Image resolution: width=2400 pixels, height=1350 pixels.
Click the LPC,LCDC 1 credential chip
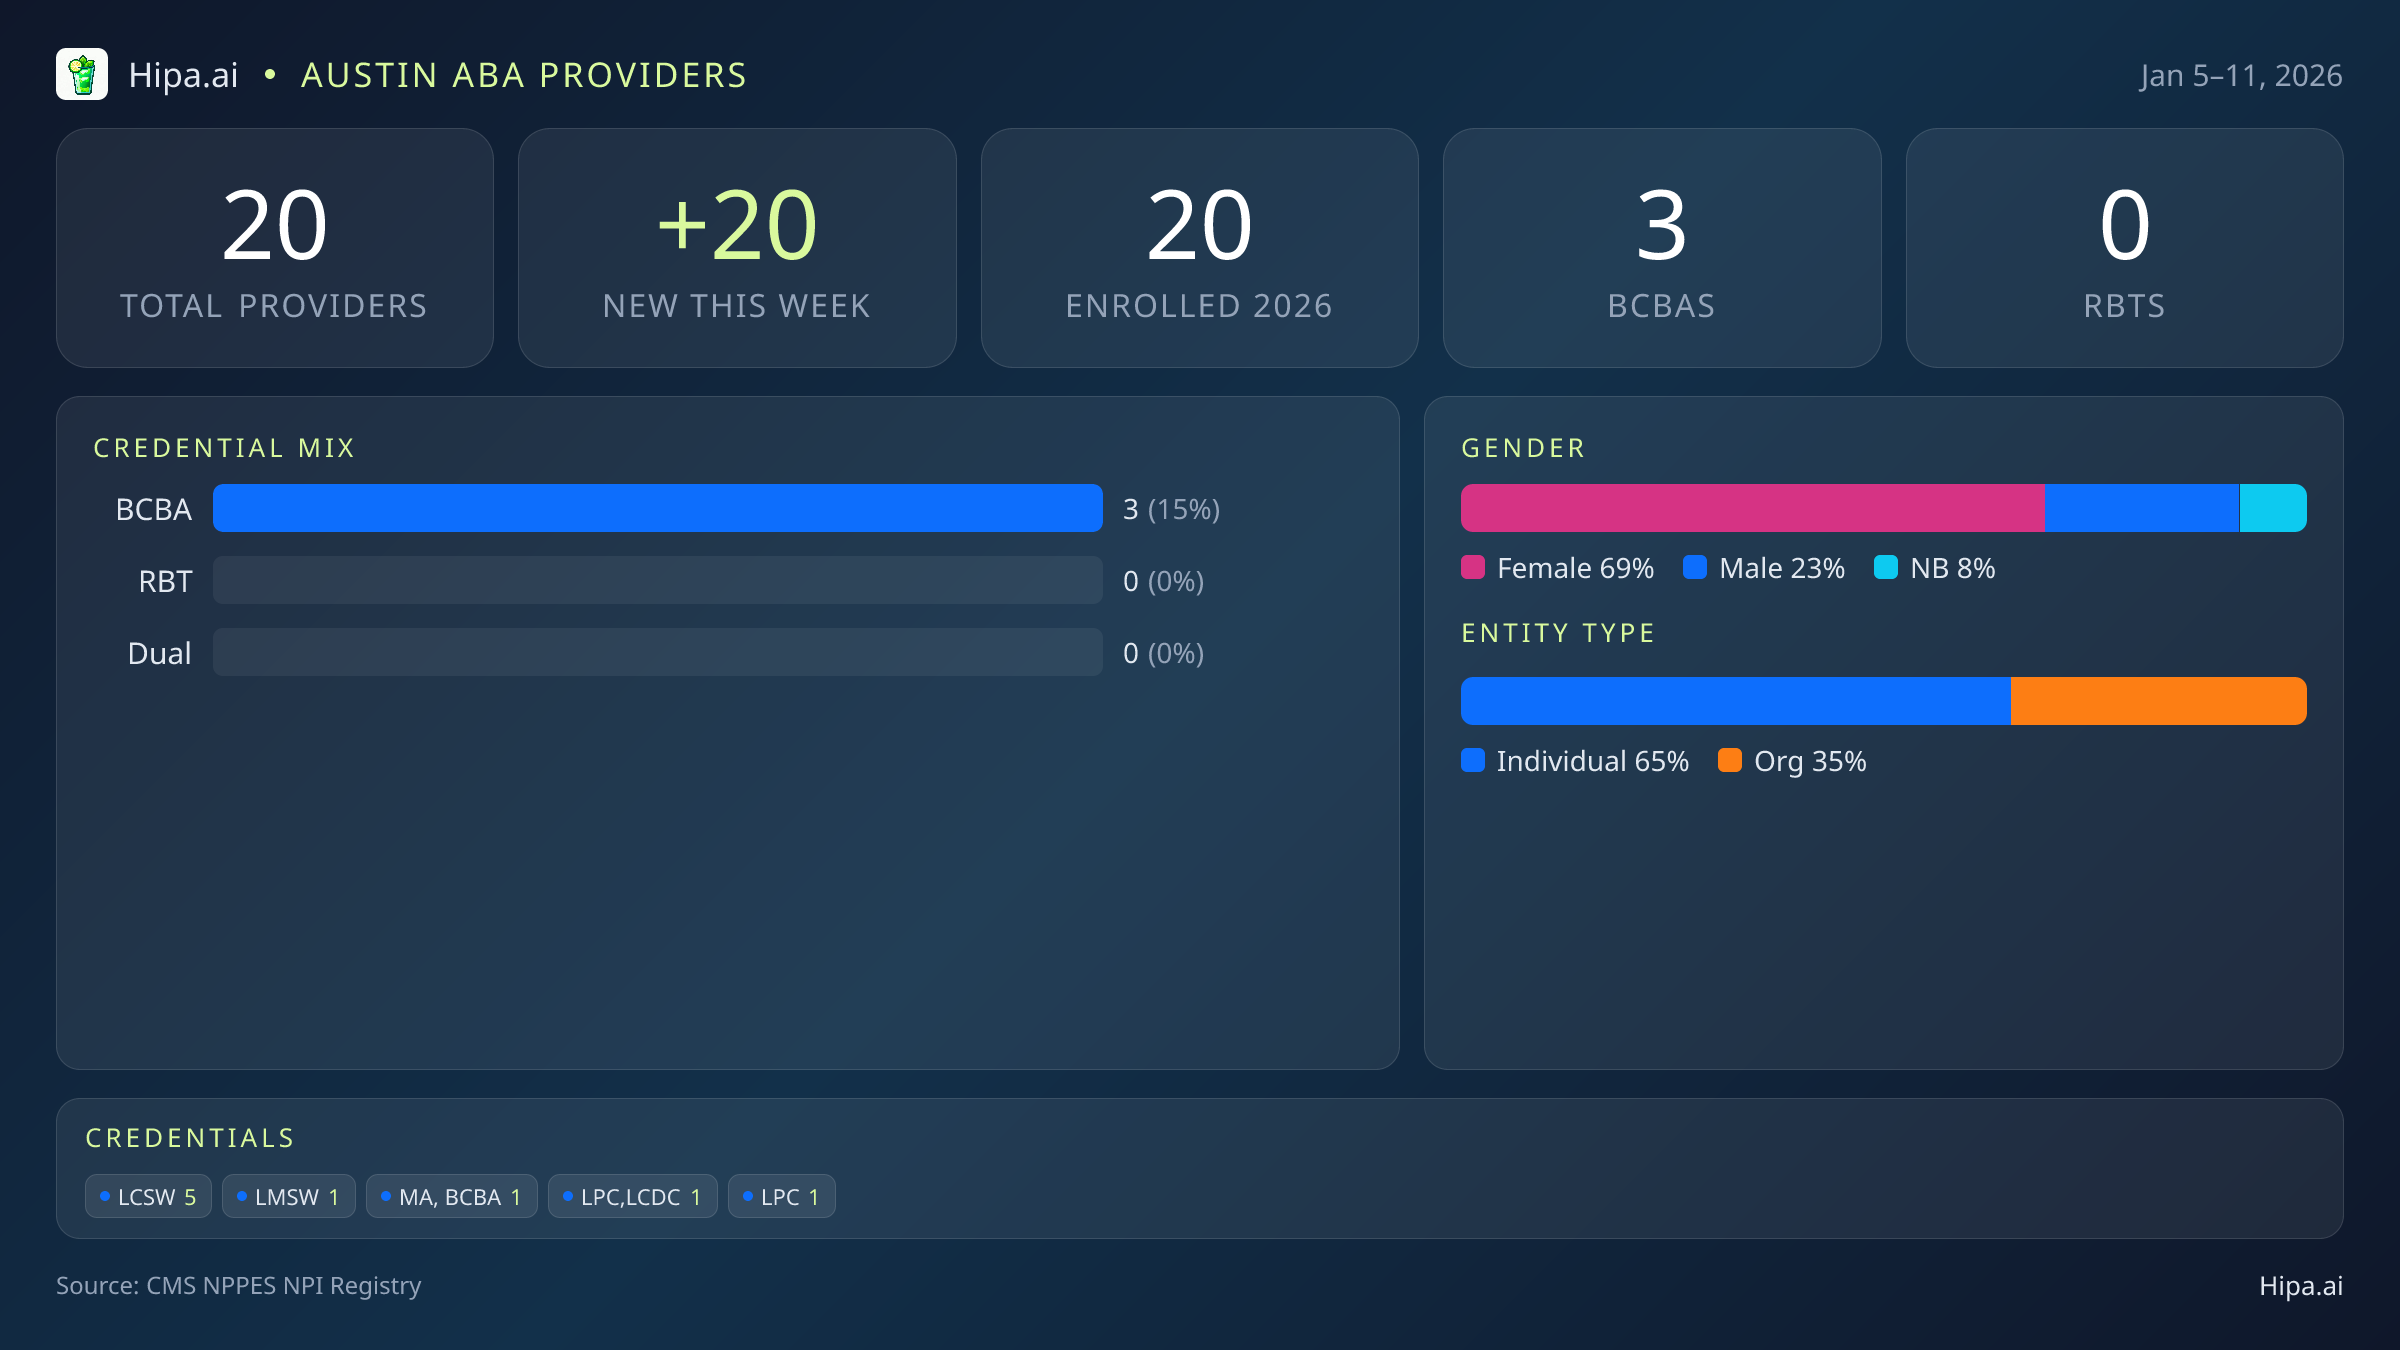coord(632,1195)
